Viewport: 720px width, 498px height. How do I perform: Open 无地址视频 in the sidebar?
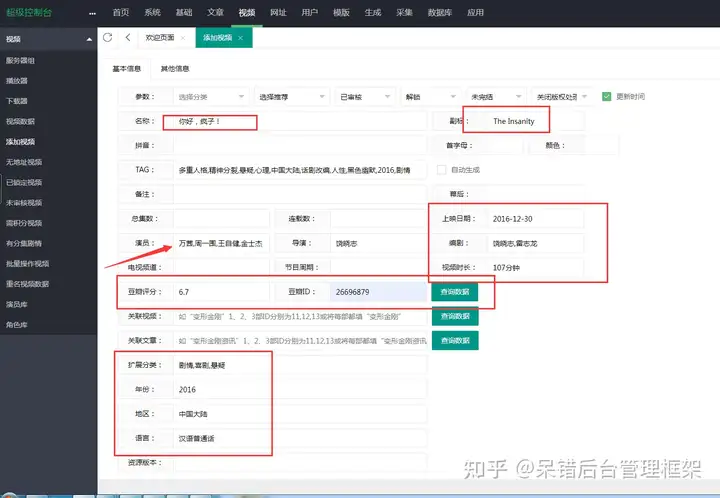pos(24,162)
